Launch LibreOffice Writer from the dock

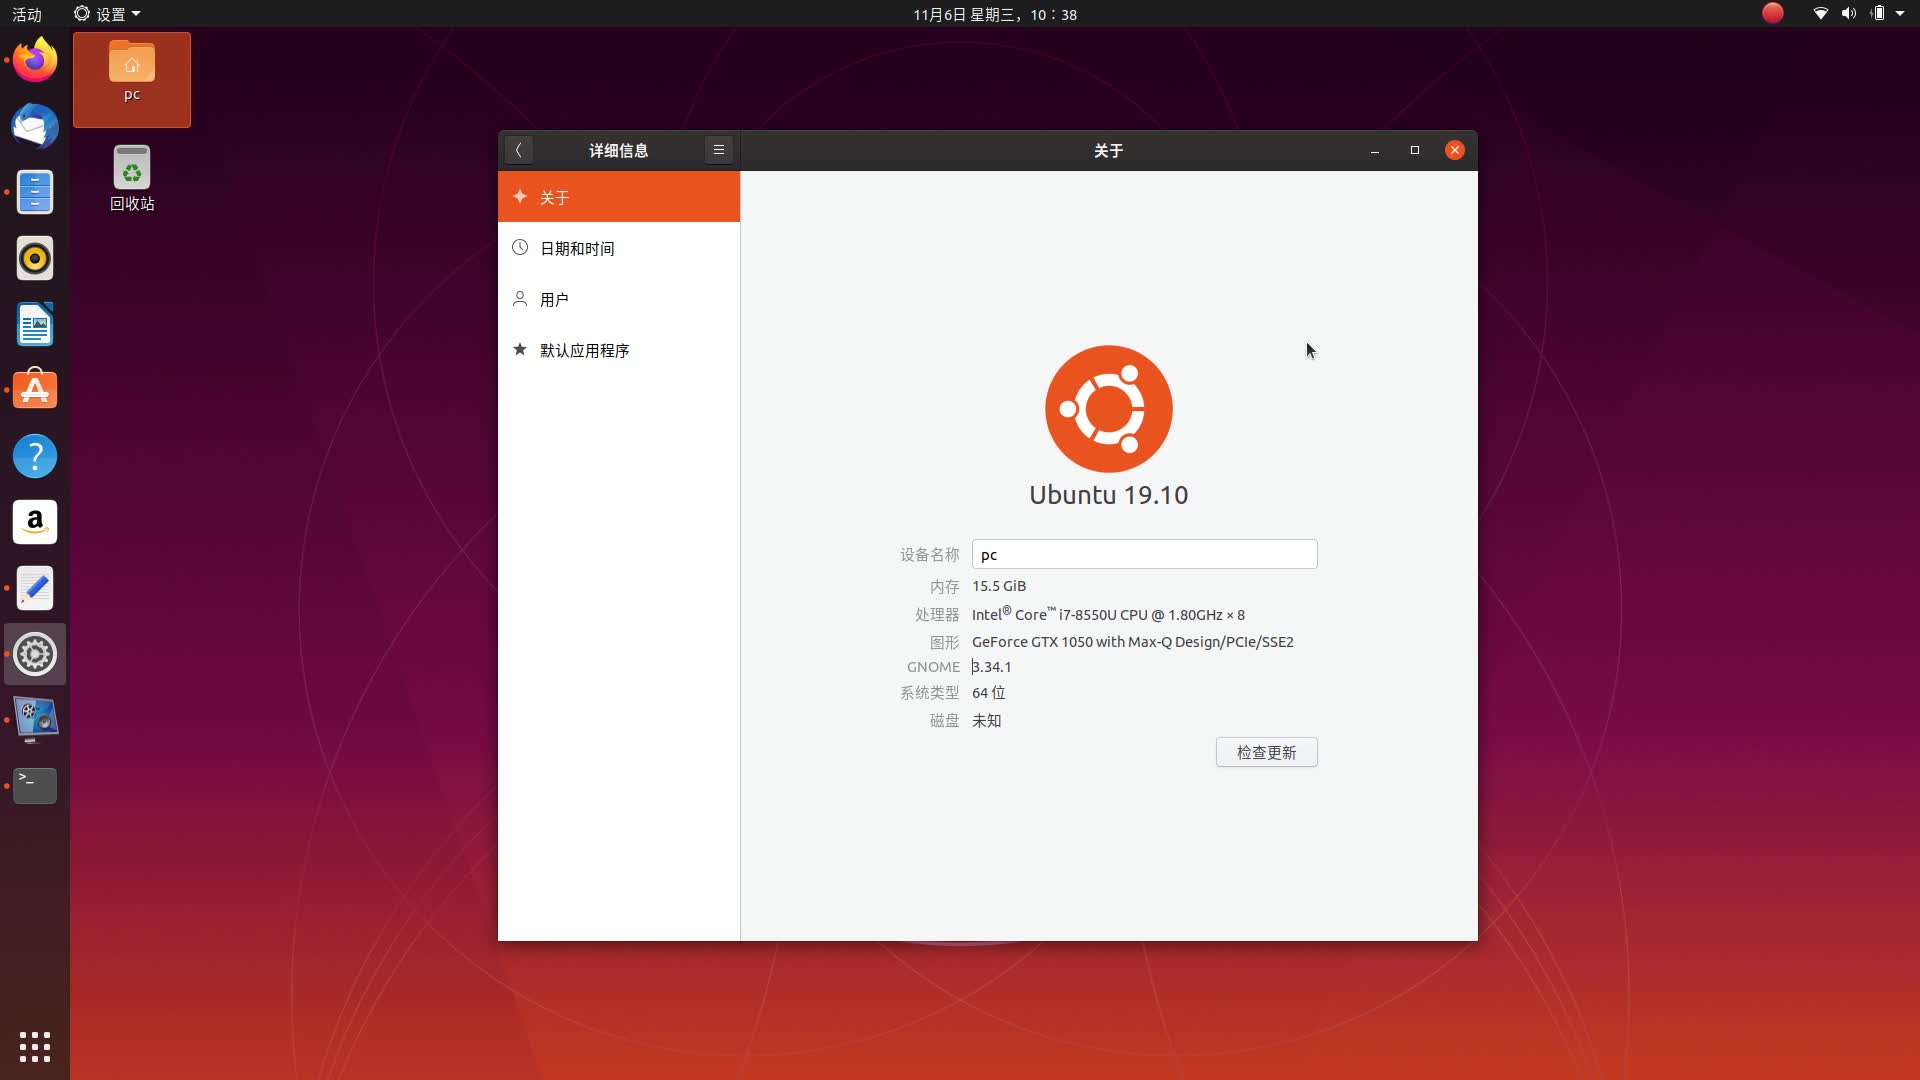(x=35, y=324)
